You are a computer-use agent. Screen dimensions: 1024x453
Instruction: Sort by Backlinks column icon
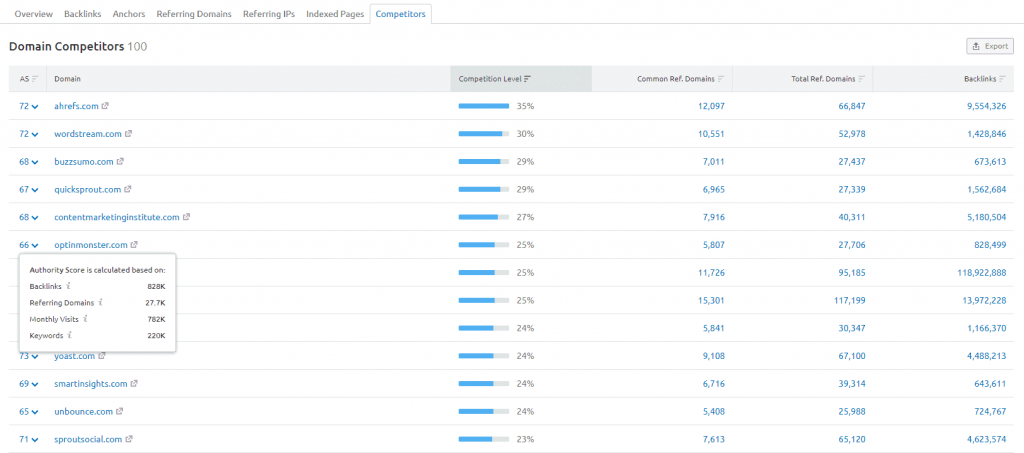click(x=1003, y=79)
